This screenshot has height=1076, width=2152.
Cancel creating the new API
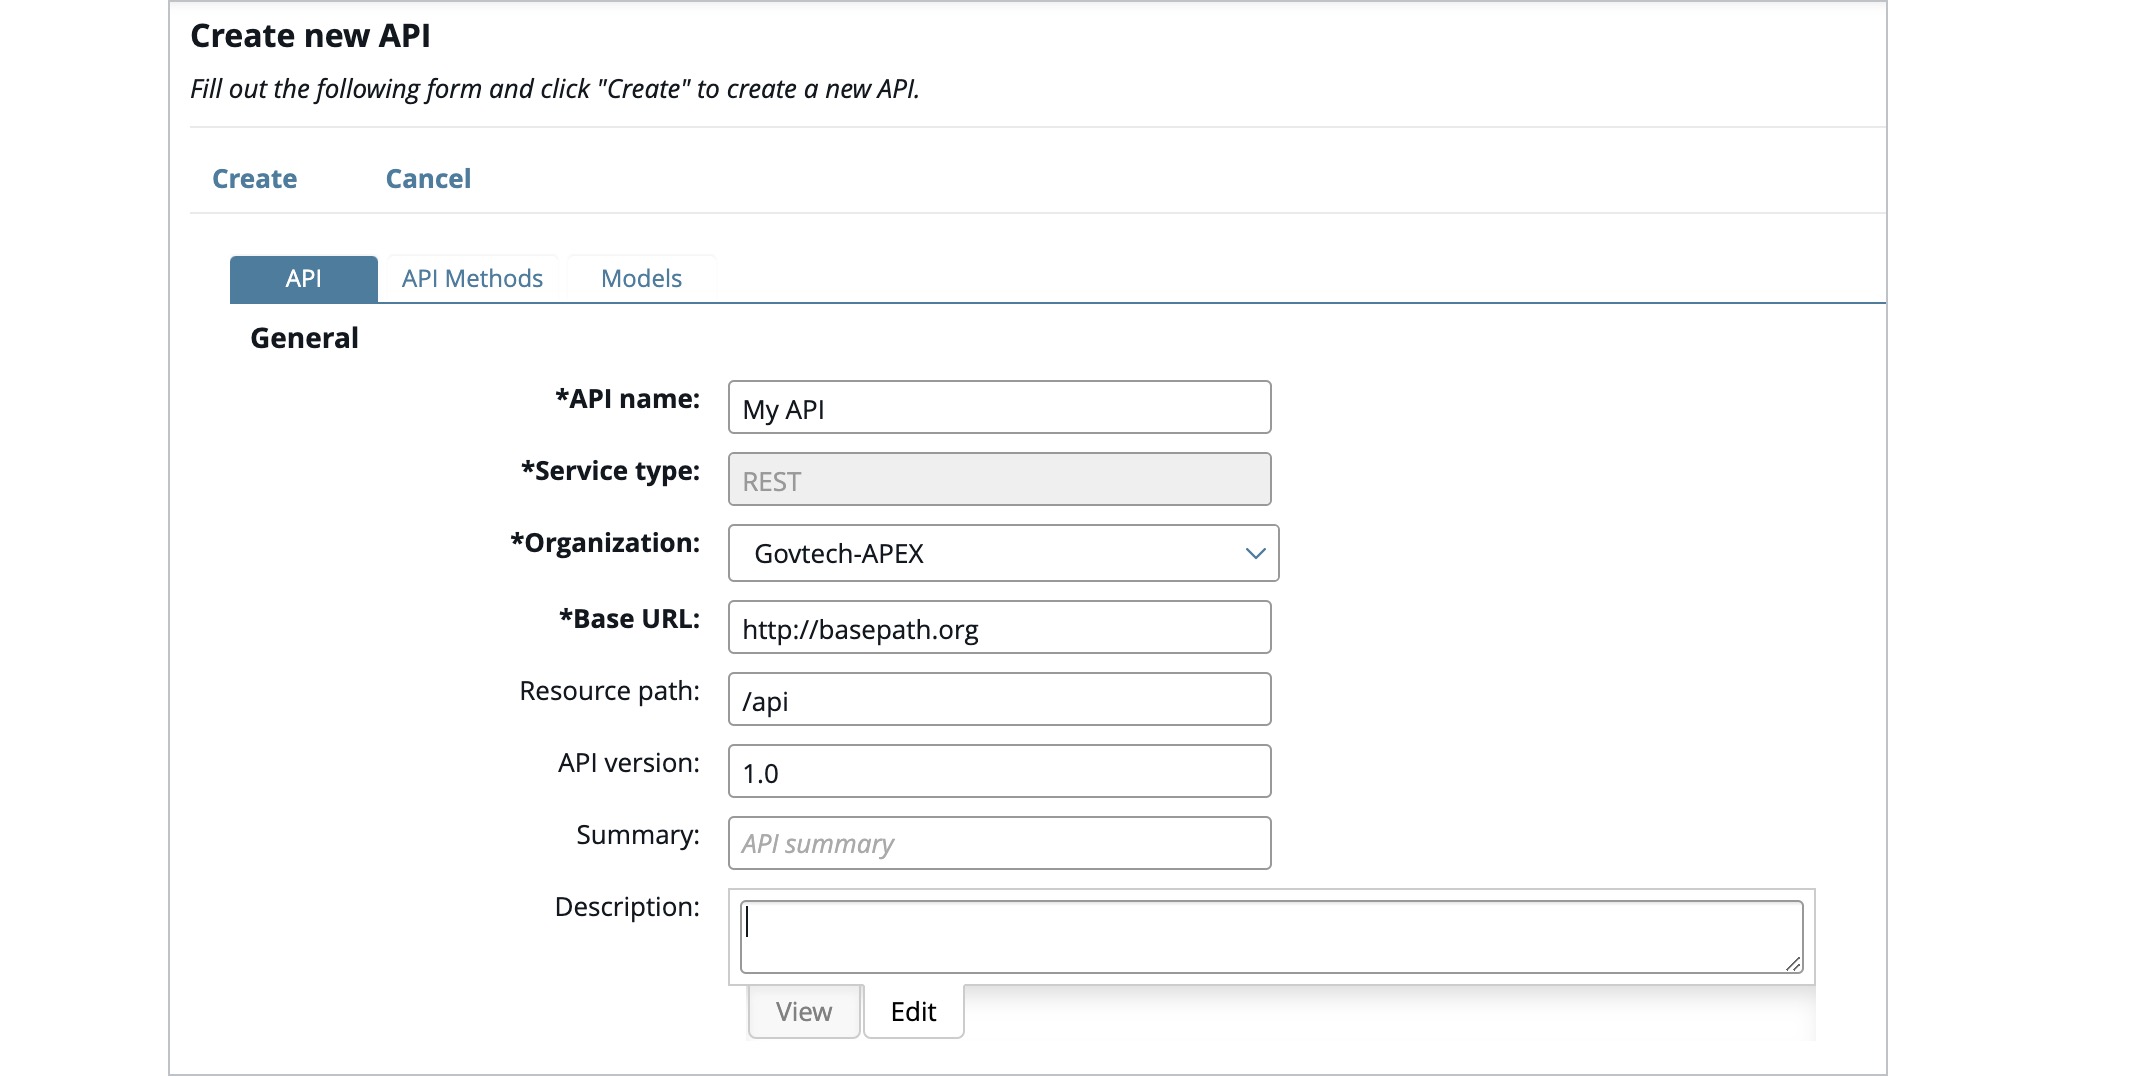click(428, 178)
